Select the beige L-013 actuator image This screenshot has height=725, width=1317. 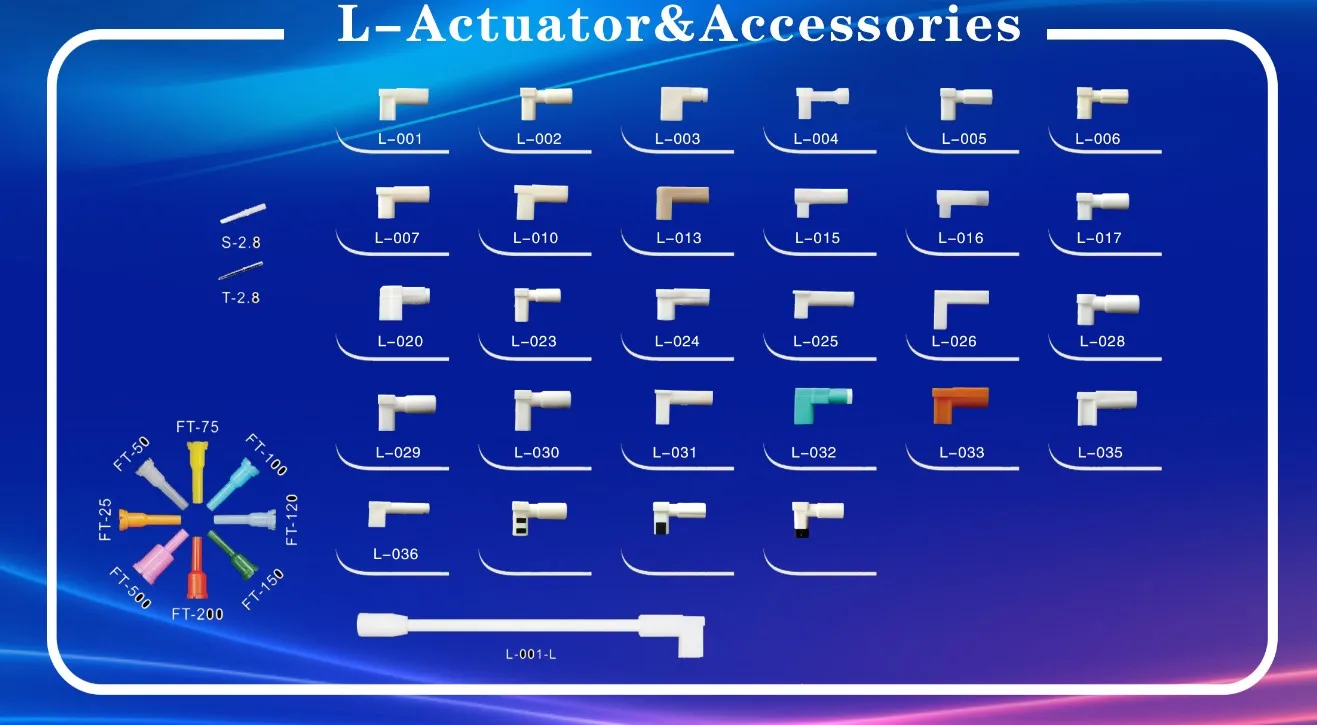[682, 202]
